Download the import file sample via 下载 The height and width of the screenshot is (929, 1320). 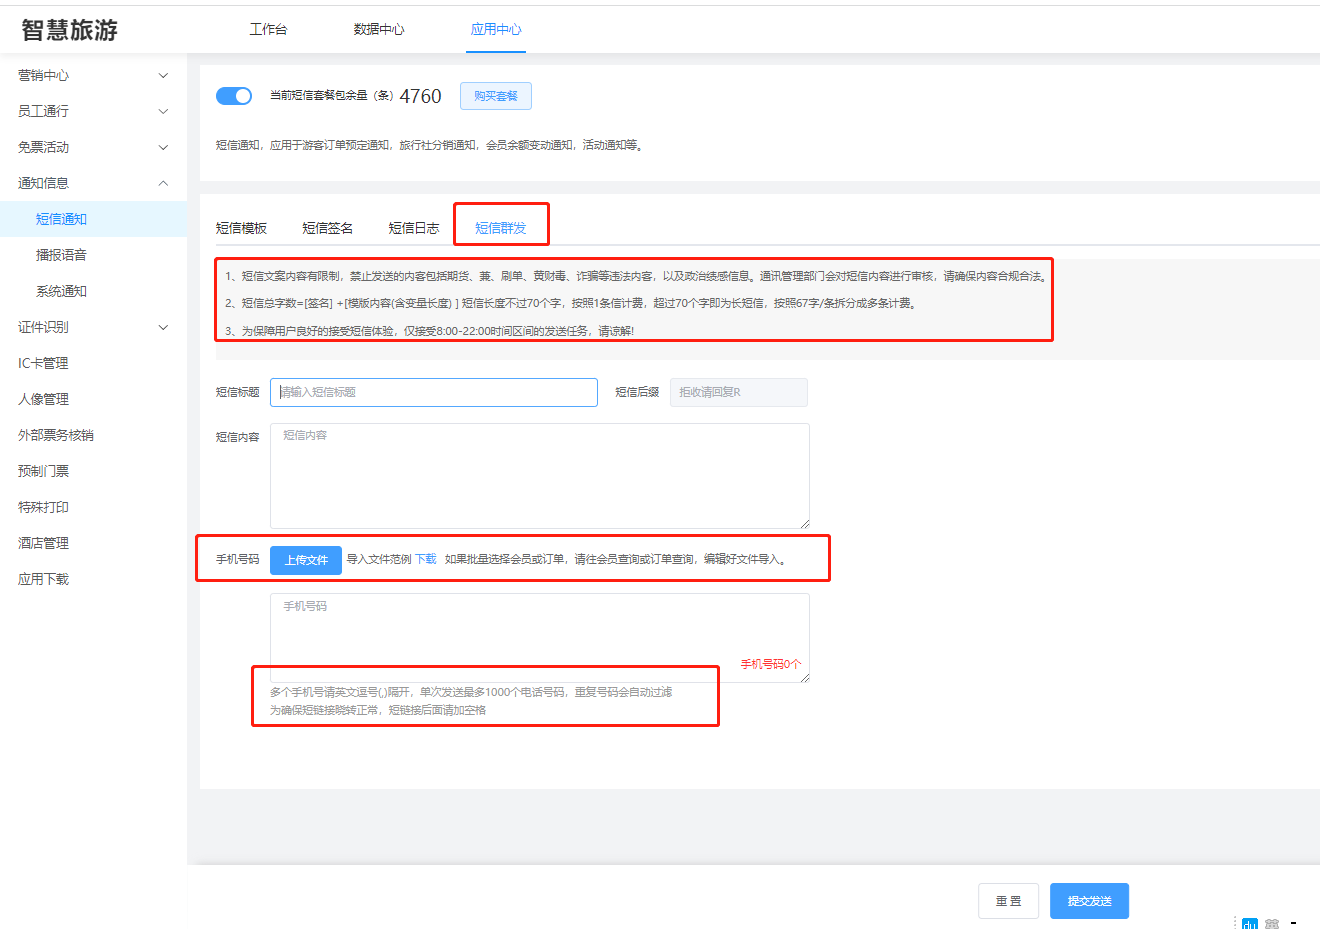(426, 559)
